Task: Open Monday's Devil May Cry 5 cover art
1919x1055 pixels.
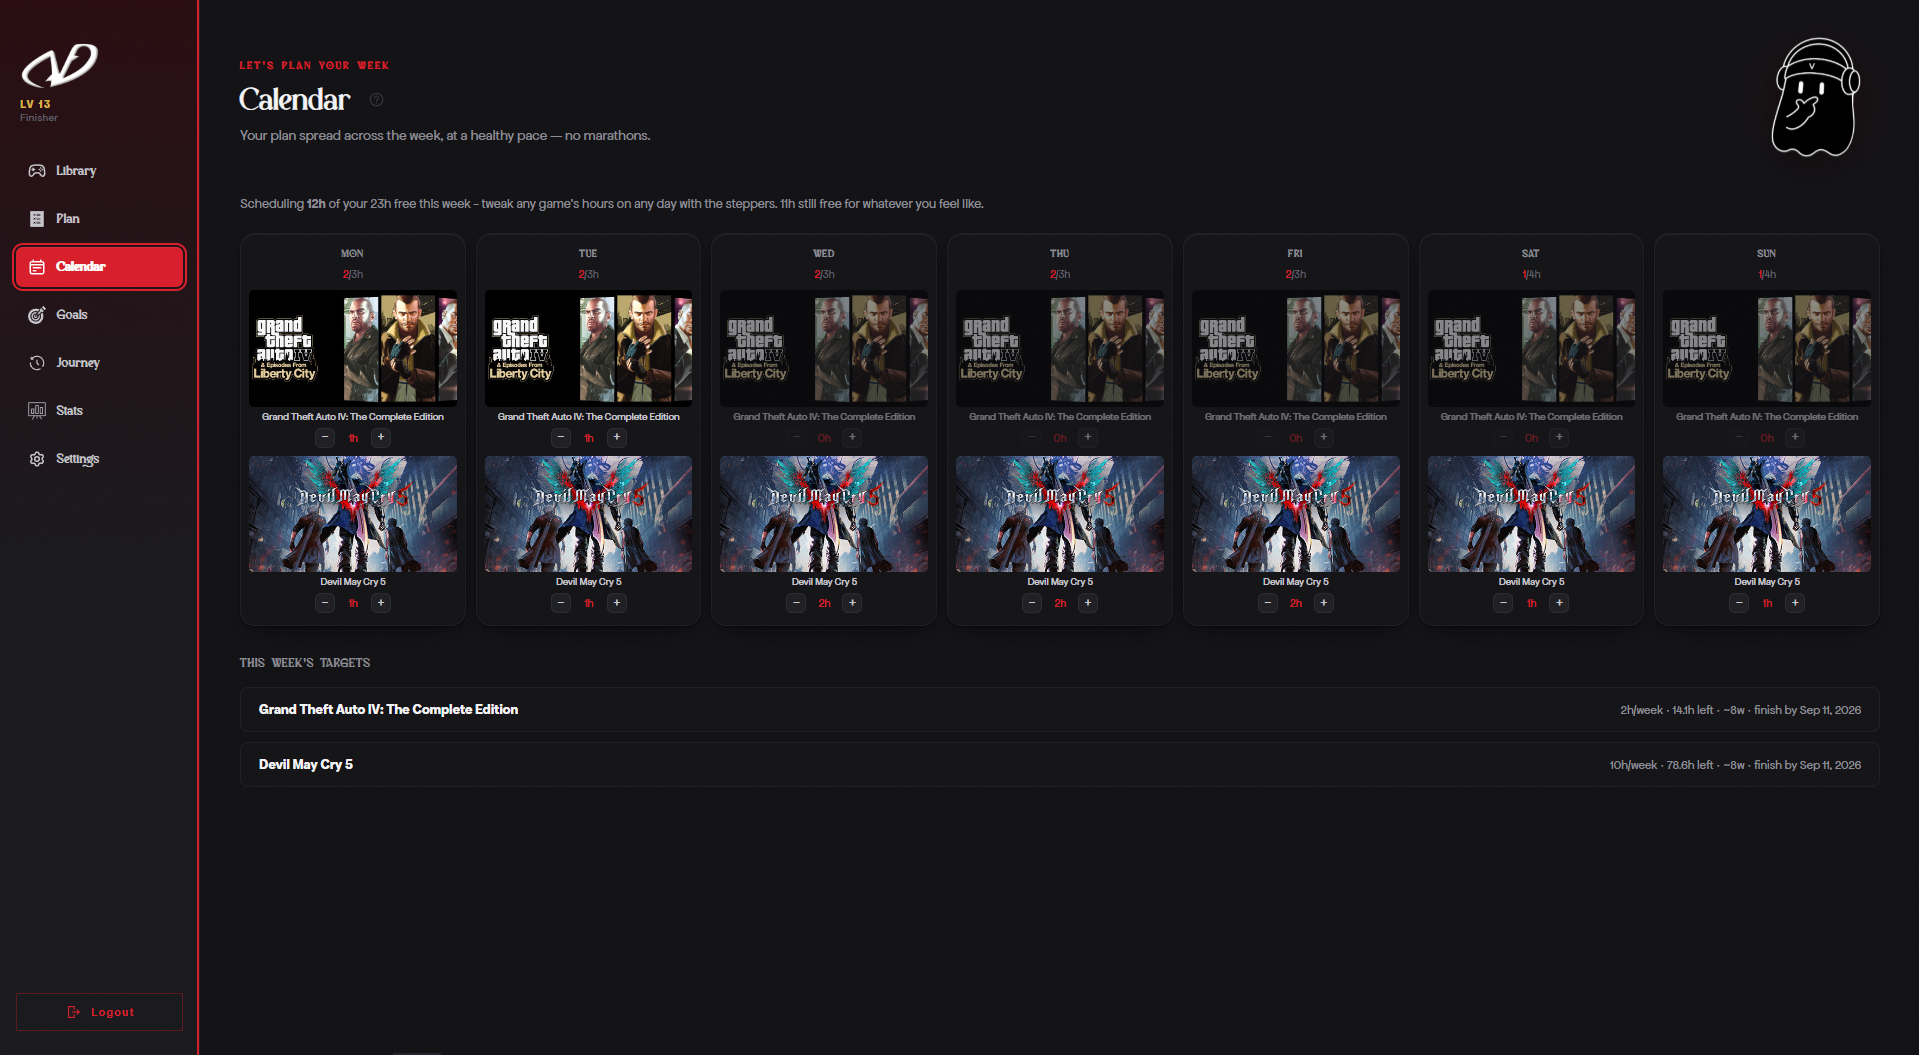Action: (353, 514)
